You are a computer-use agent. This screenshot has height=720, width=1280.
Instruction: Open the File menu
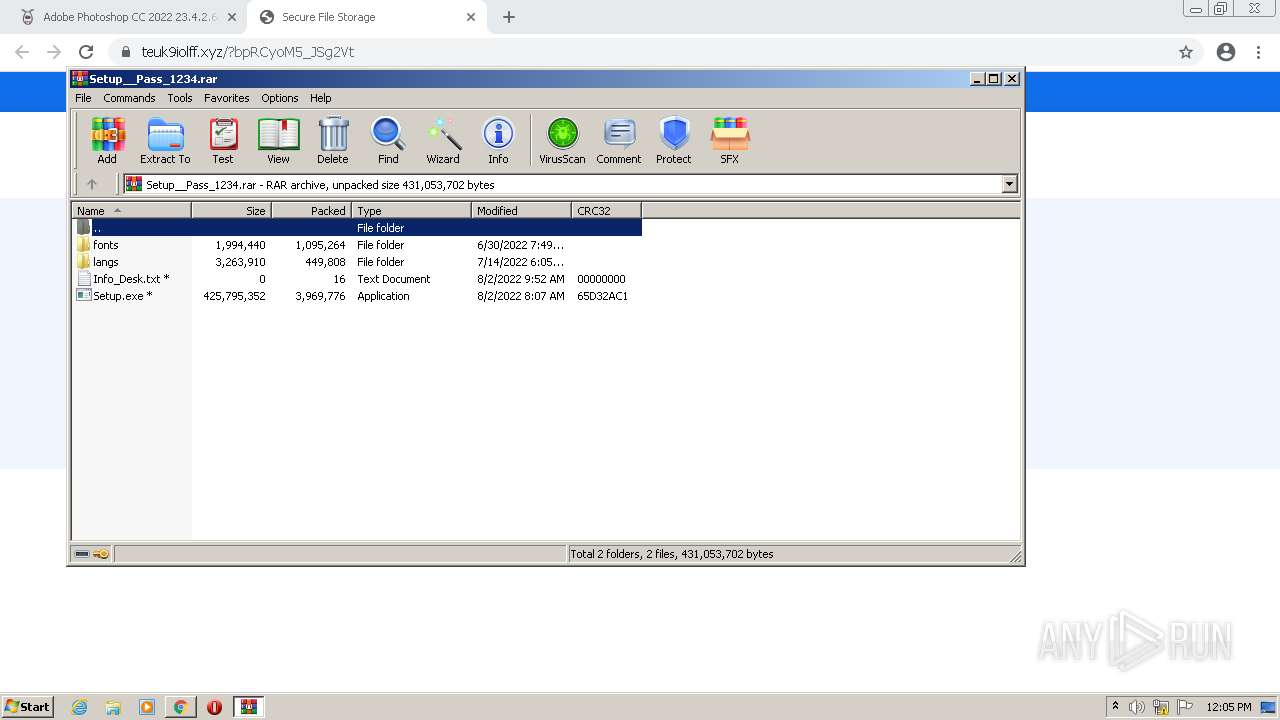(83, 98)
